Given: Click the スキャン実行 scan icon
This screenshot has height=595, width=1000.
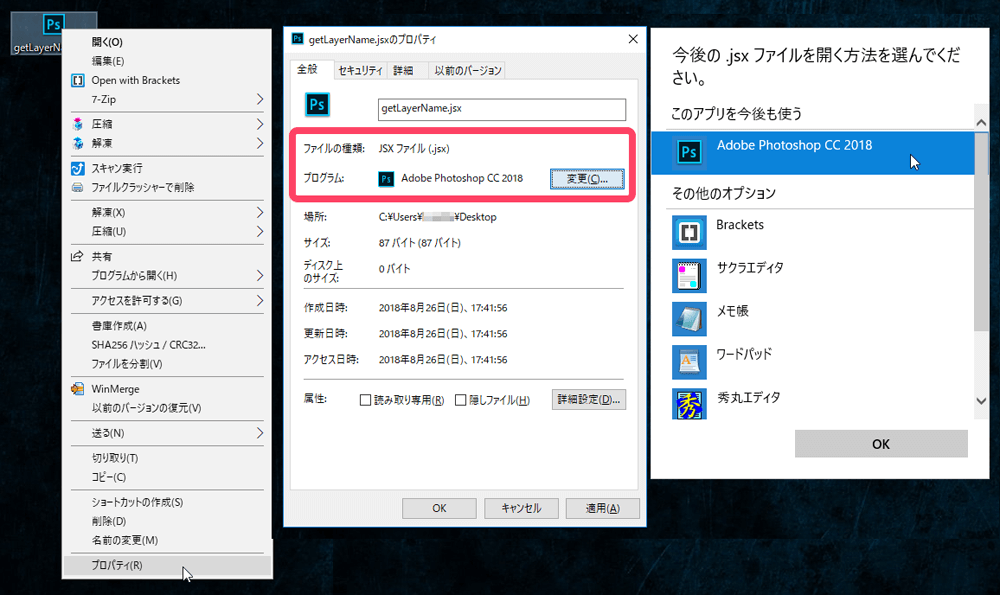Looking at the screenshot, I should [x=77, y=168].
